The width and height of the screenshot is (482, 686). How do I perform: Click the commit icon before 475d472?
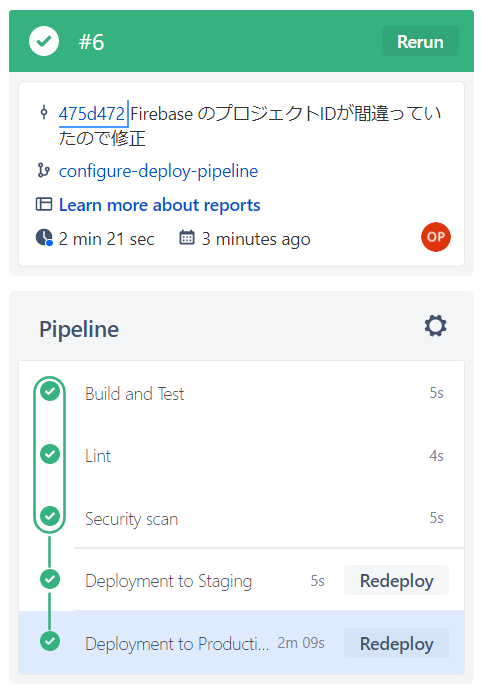(44, 112)
